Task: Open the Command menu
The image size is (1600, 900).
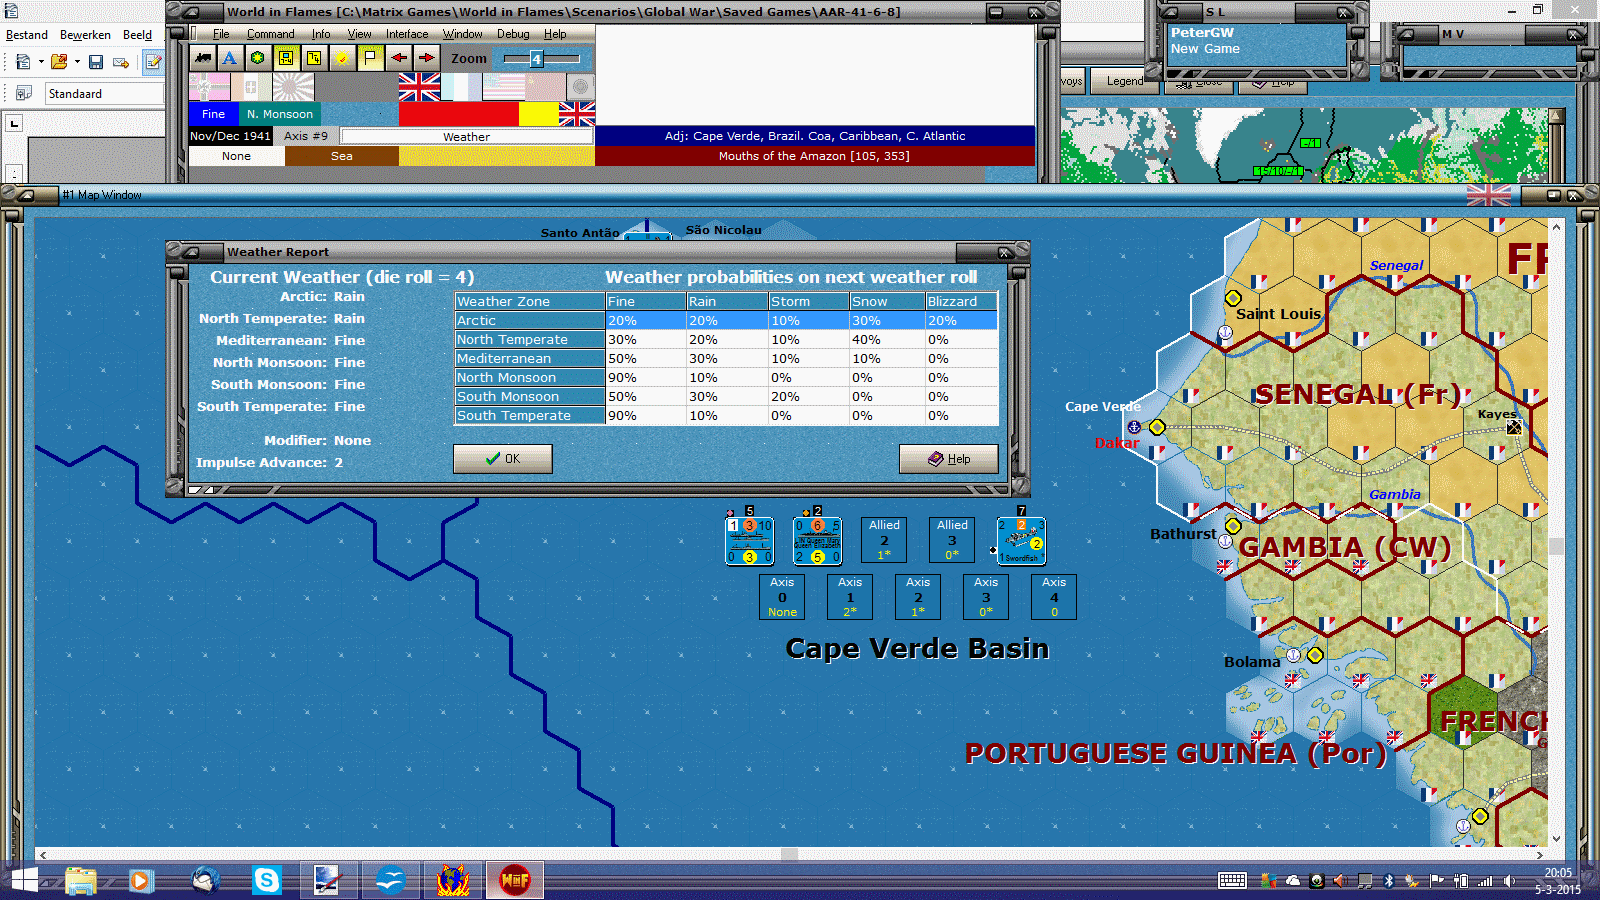Action: 271,34
